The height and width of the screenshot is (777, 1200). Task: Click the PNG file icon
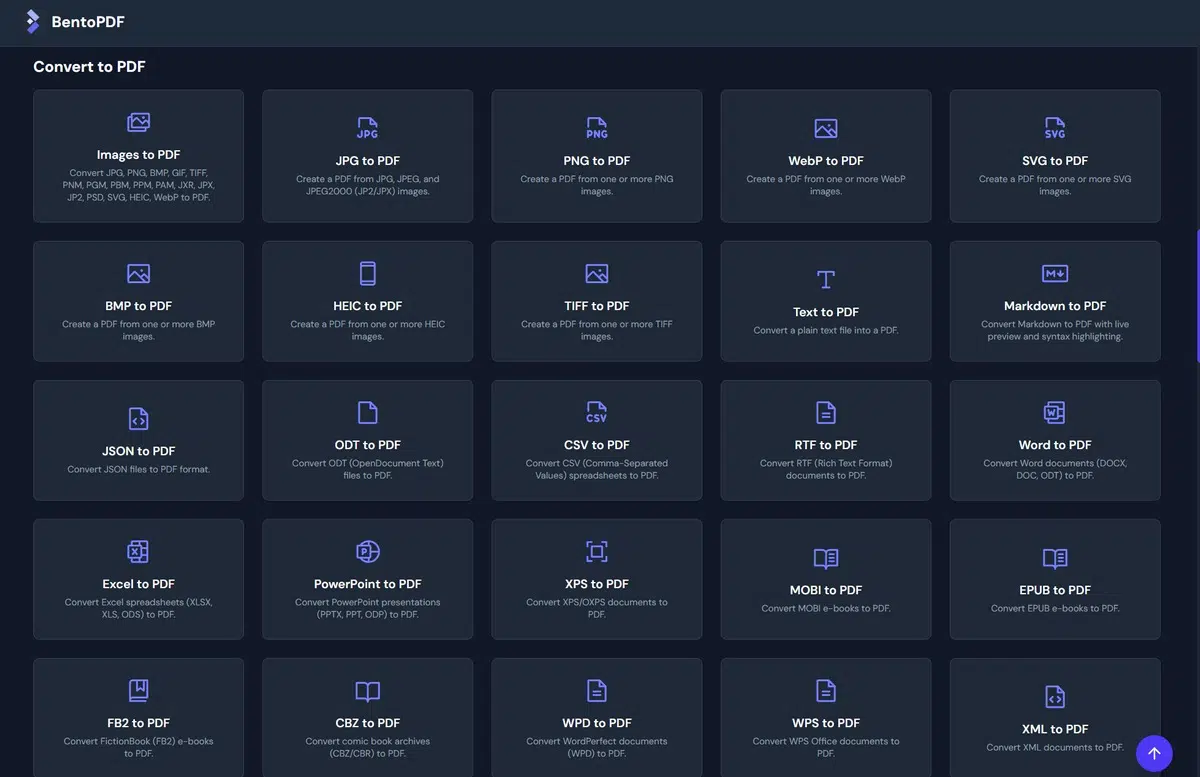pos(597,128)
